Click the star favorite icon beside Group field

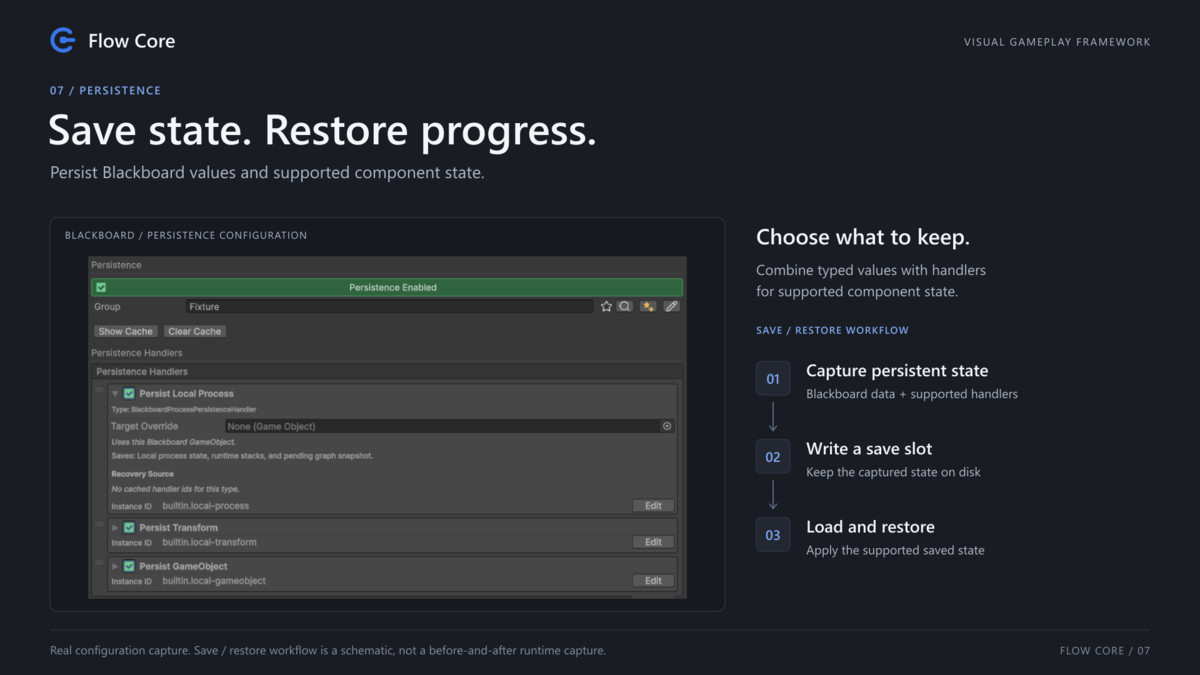tap(606, 307)
